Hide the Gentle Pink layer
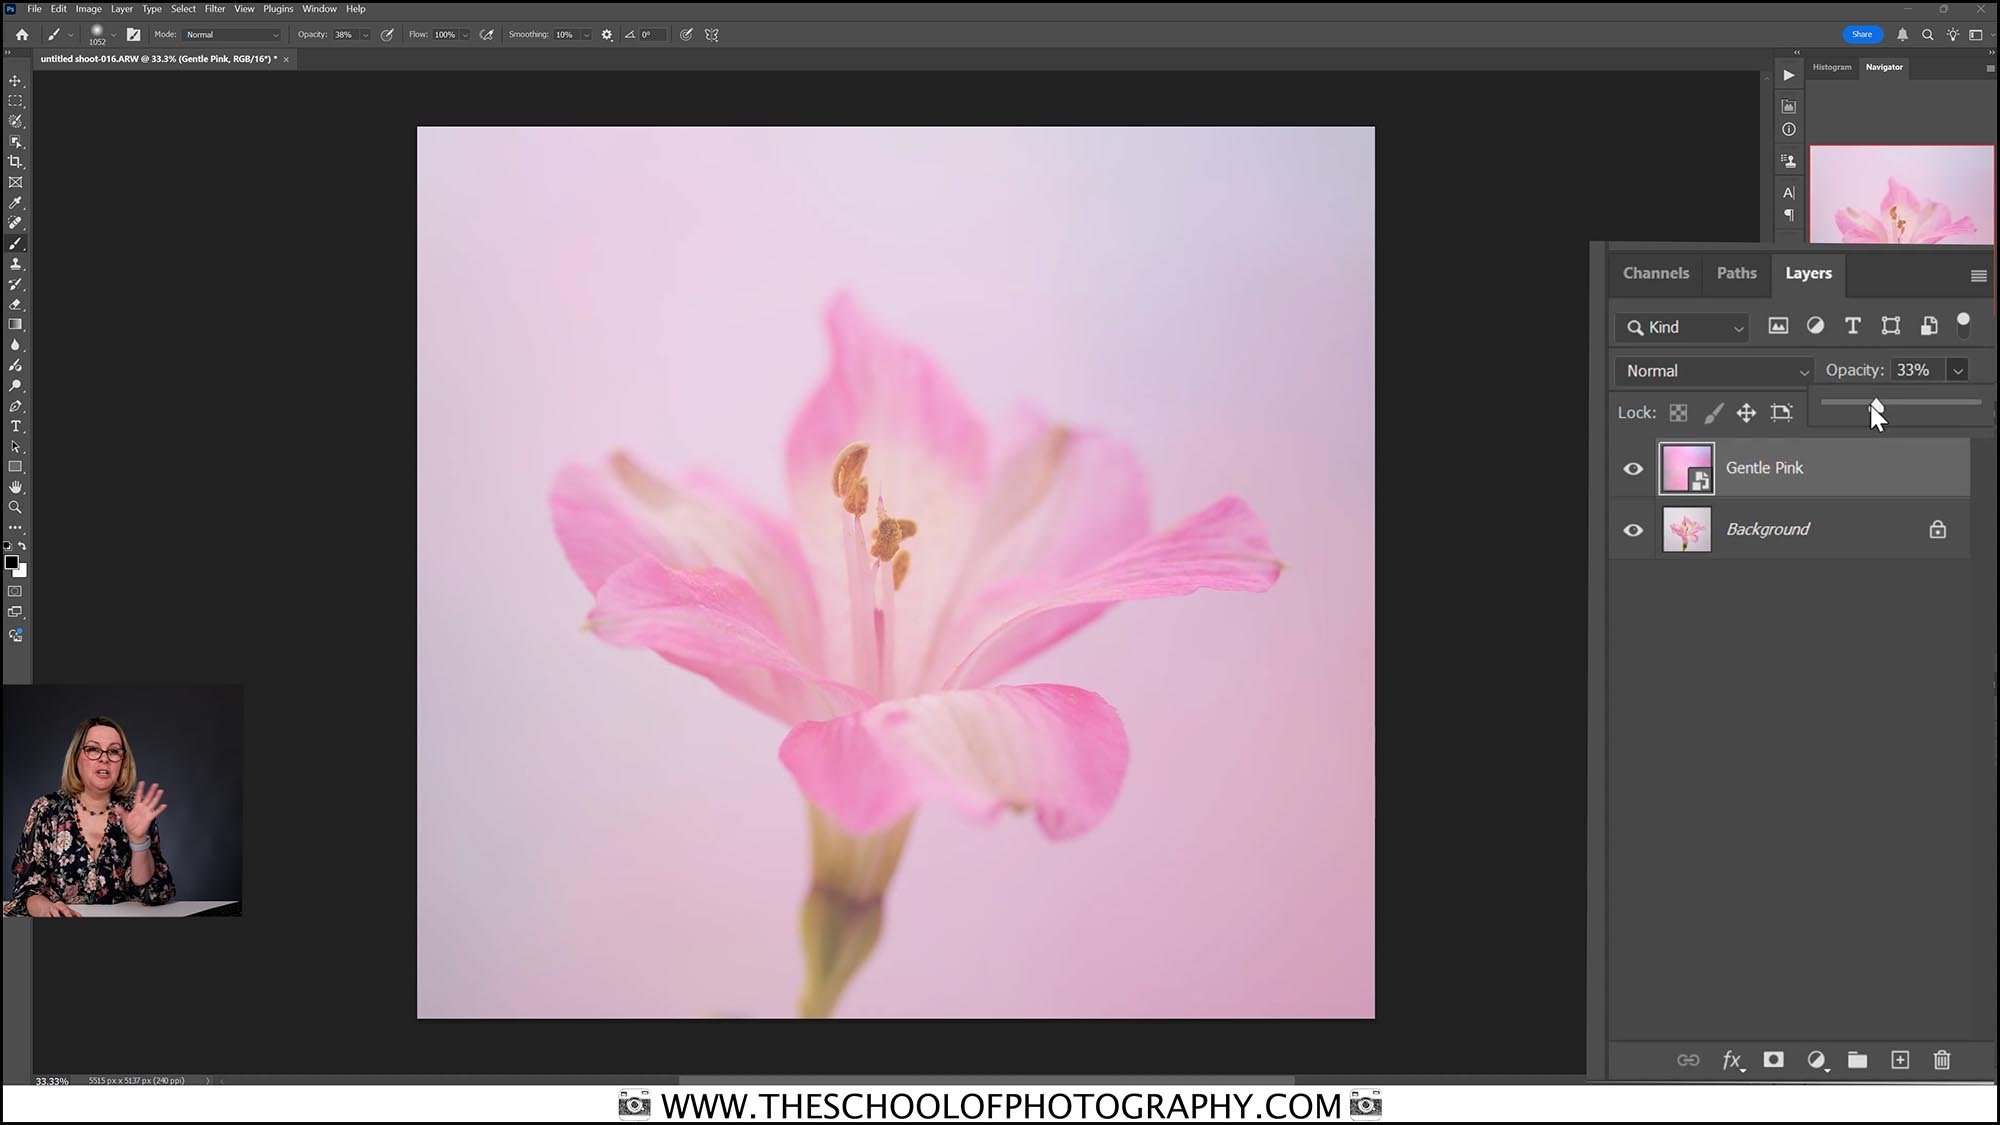 [x=1633, y=468]
